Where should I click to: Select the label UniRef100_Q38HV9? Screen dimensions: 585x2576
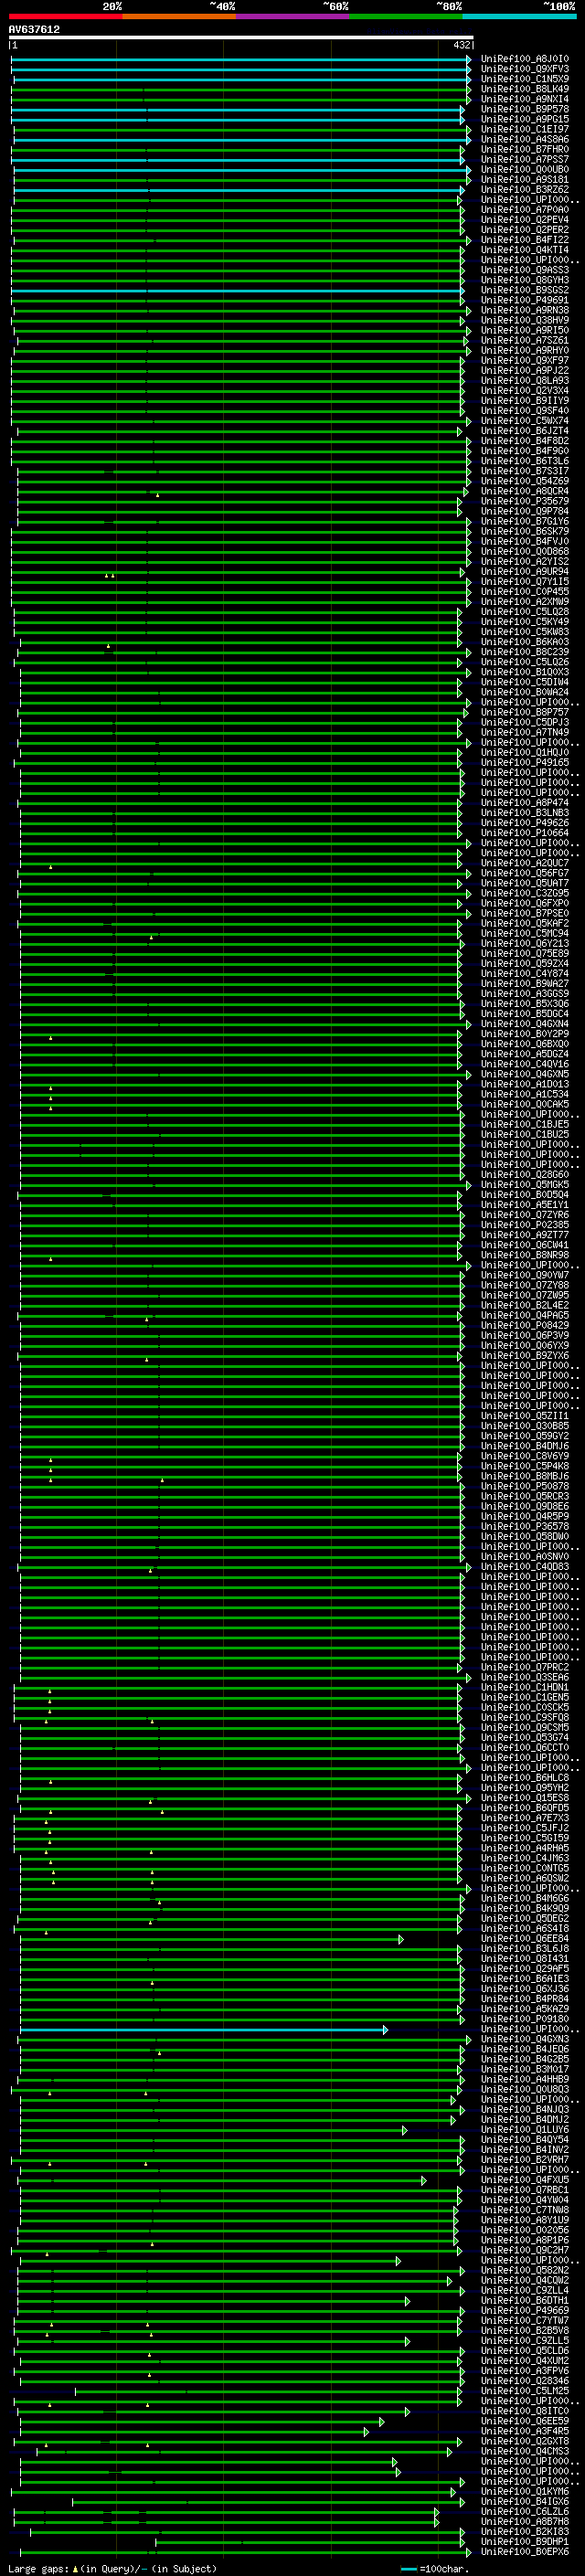pos(525,320)
